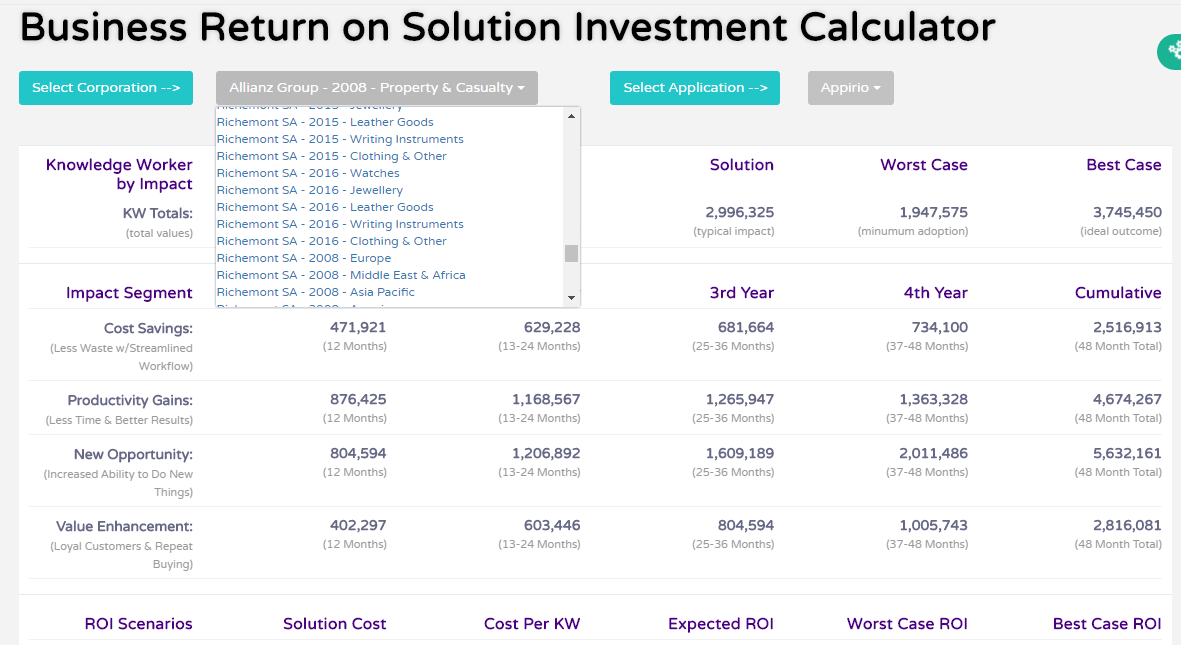Select Richemont SA - 2015 - Leather Goods
This screenshot has height=645, width=1181.
pos(325,121)
